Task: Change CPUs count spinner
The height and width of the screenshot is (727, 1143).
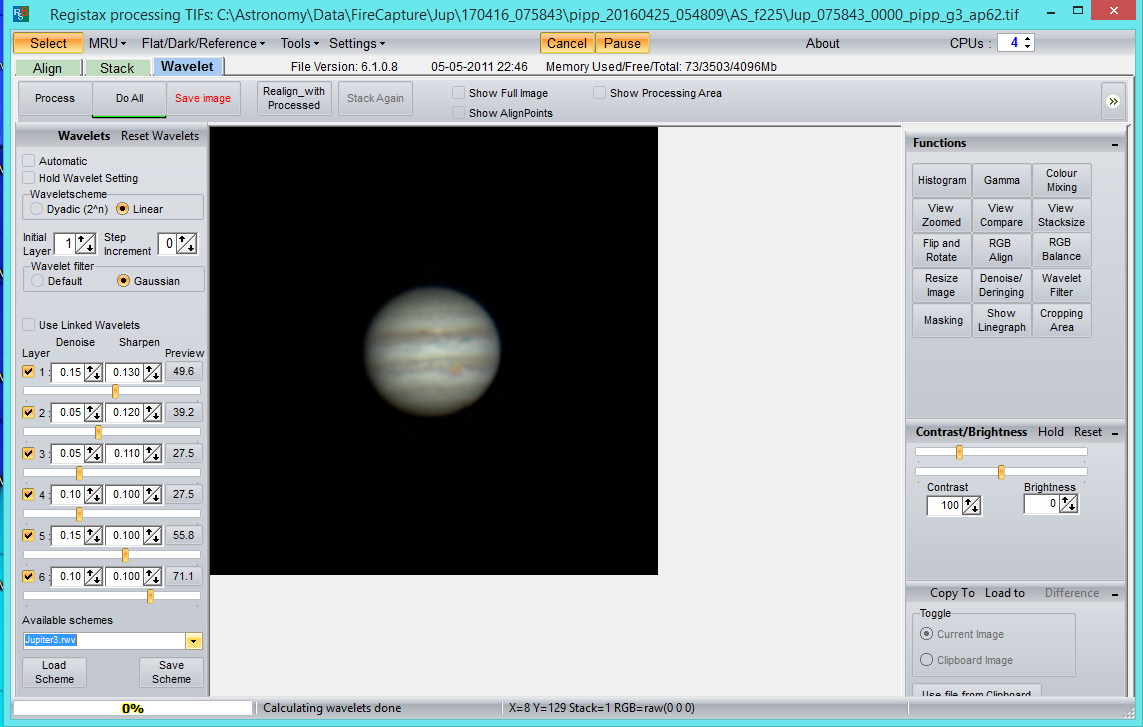Action: pyautogui.click(x=1028, y=43)
